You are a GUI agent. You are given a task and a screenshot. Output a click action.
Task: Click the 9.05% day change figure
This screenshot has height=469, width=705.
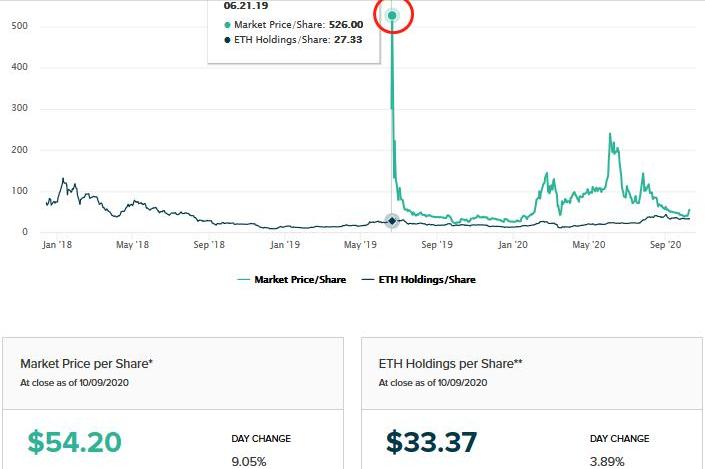[x=249, y=462]
